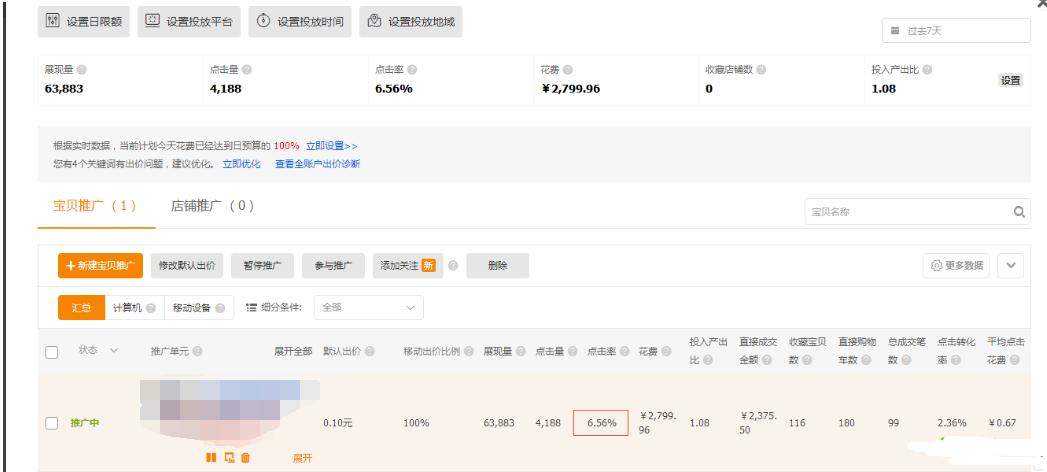1047x472 pixels.
Task: Click the ¥2,375.50 direct transaction amount
Action: (759, 423)
